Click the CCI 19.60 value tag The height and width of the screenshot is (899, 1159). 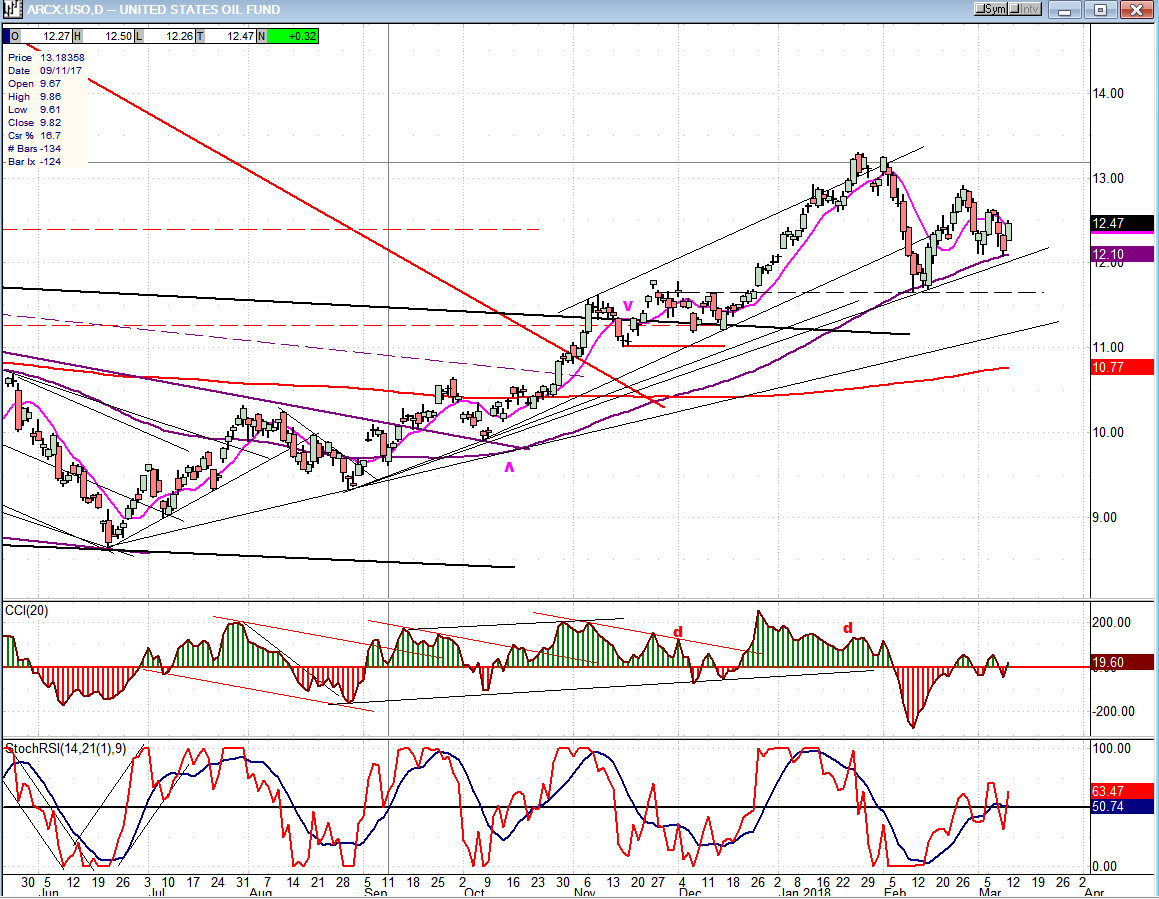click(1123, 661)
